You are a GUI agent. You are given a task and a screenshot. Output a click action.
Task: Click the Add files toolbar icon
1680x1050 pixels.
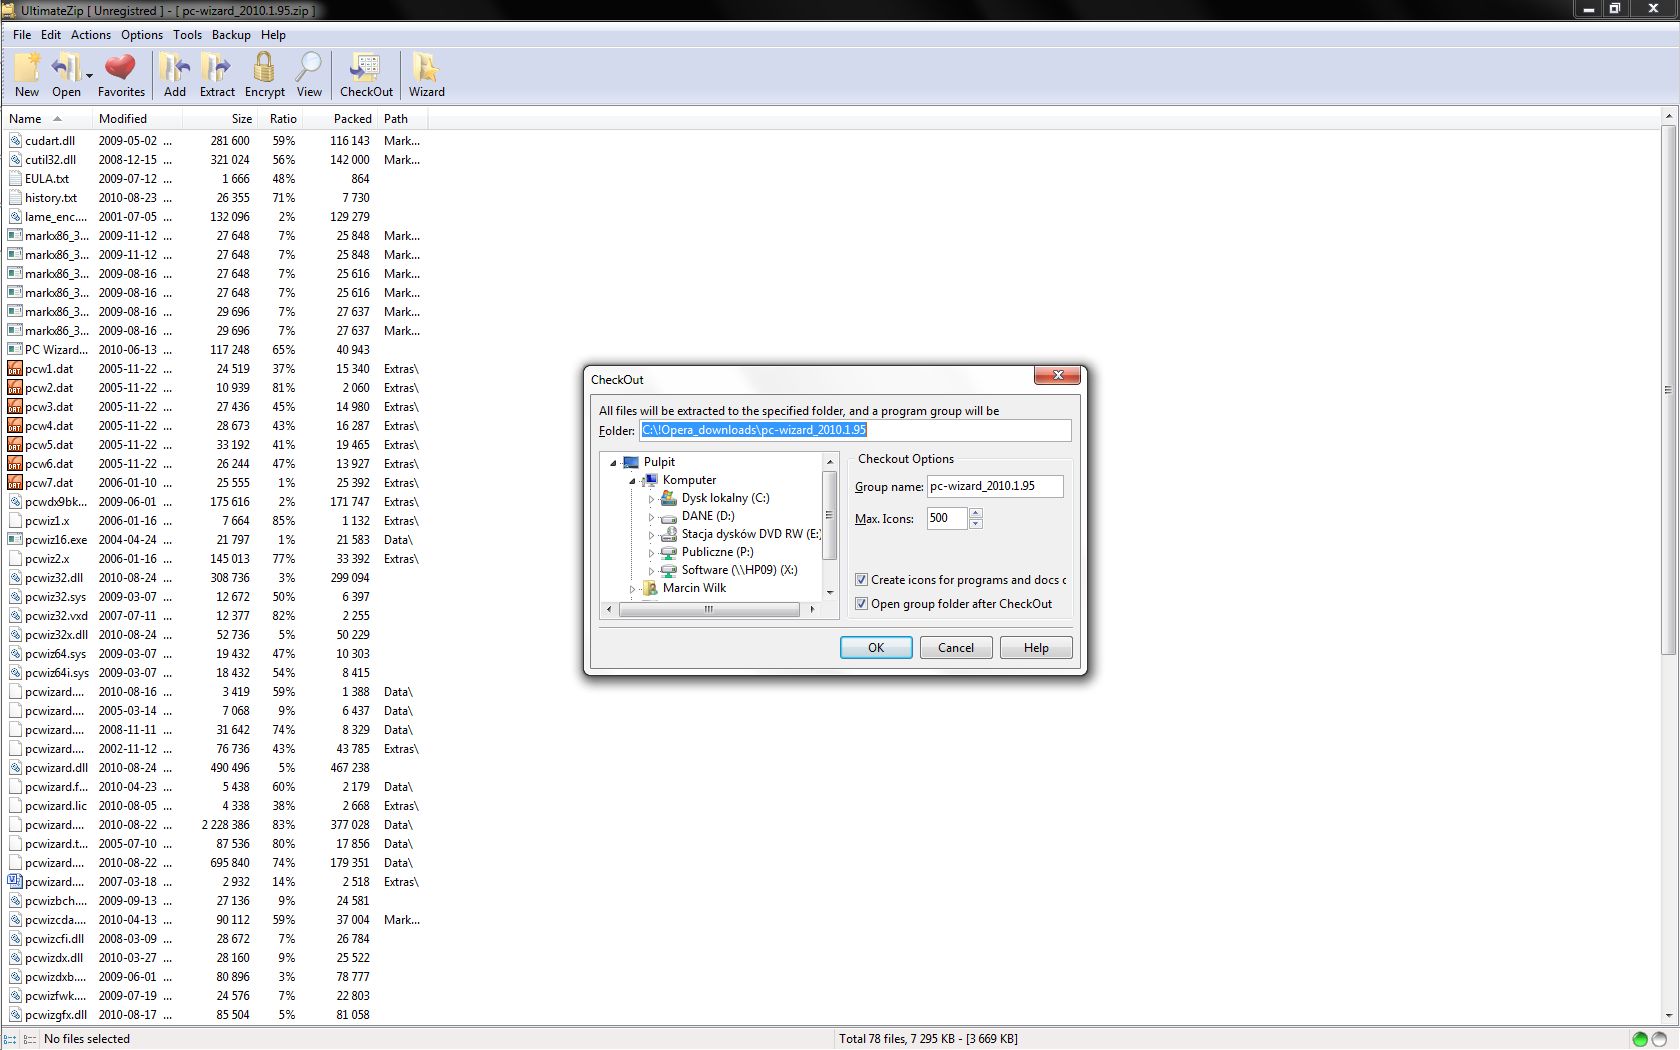point(174,68)
